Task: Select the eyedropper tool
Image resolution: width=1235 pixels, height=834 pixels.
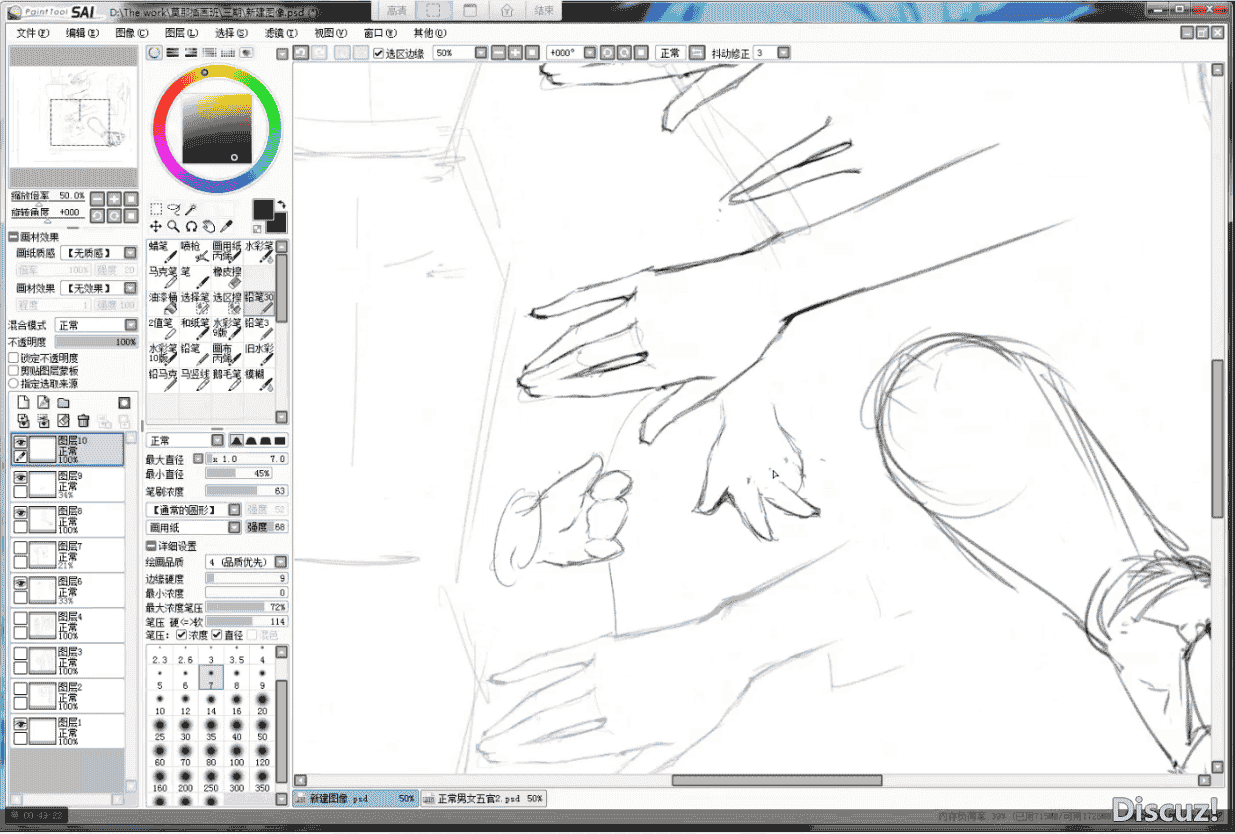Action: pyautogui.click(x=226, y=227)
